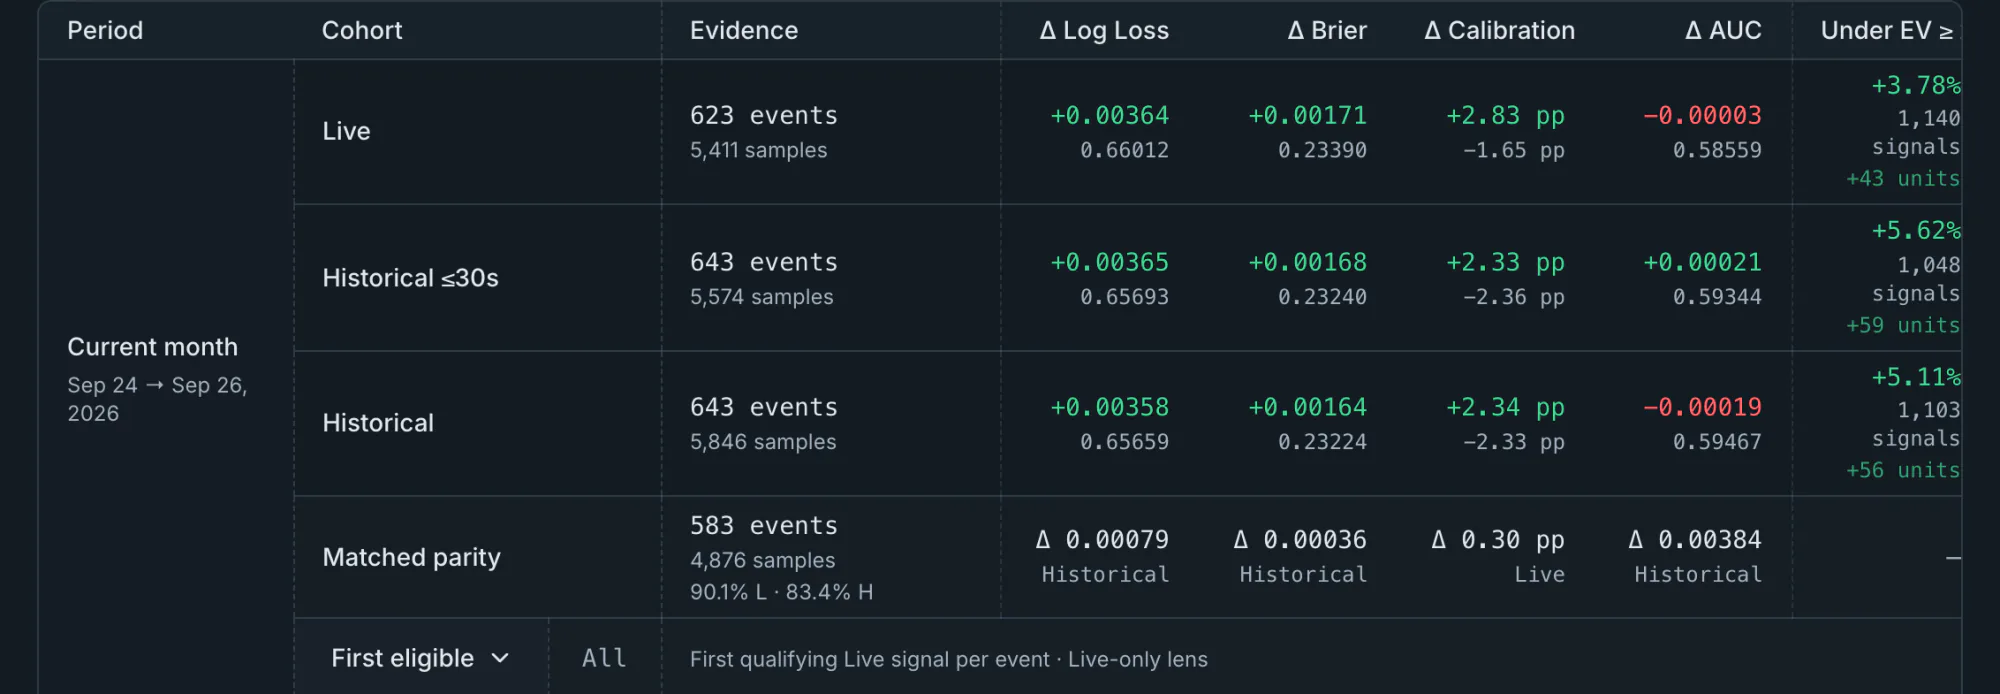The height and width of the screenshot is (694, 2000).
Task: Click the Δ 0.30 pp matched parity value
Action: pos(1498,540)
